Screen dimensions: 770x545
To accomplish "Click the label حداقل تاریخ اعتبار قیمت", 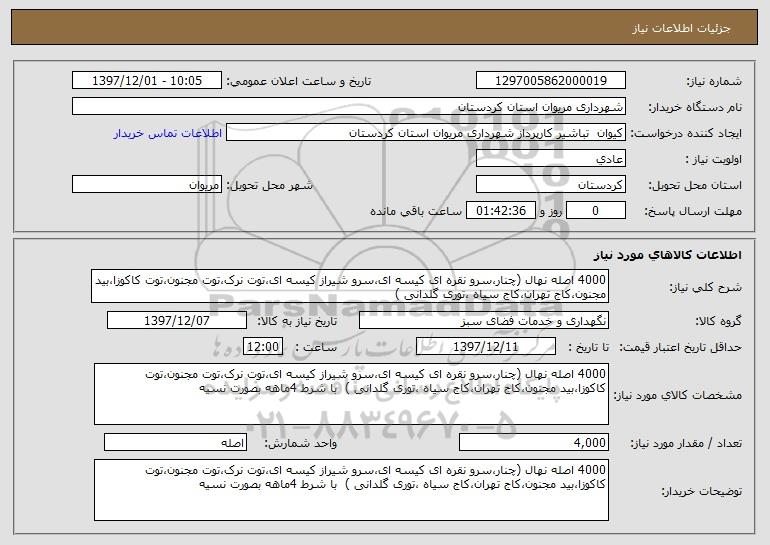I will coord(681,347).
